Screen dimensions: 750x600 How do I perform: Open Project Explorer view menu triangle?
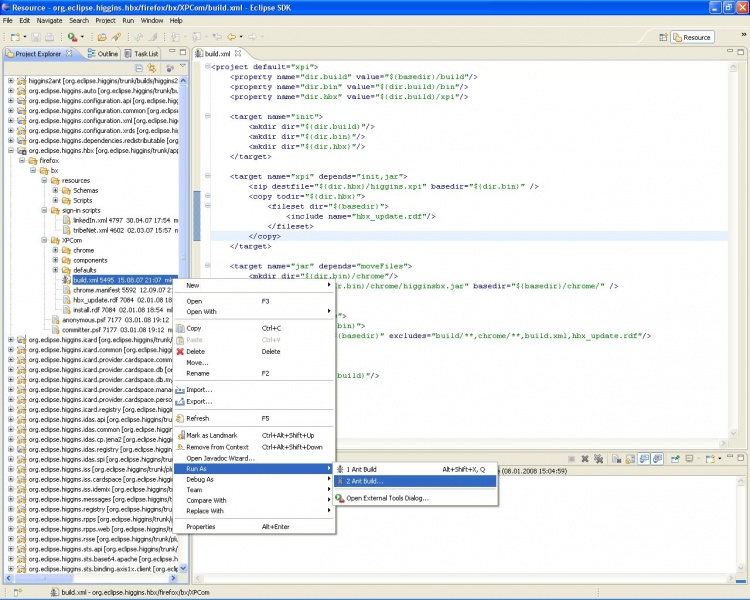pyautogui.click(x=182, y=67)
